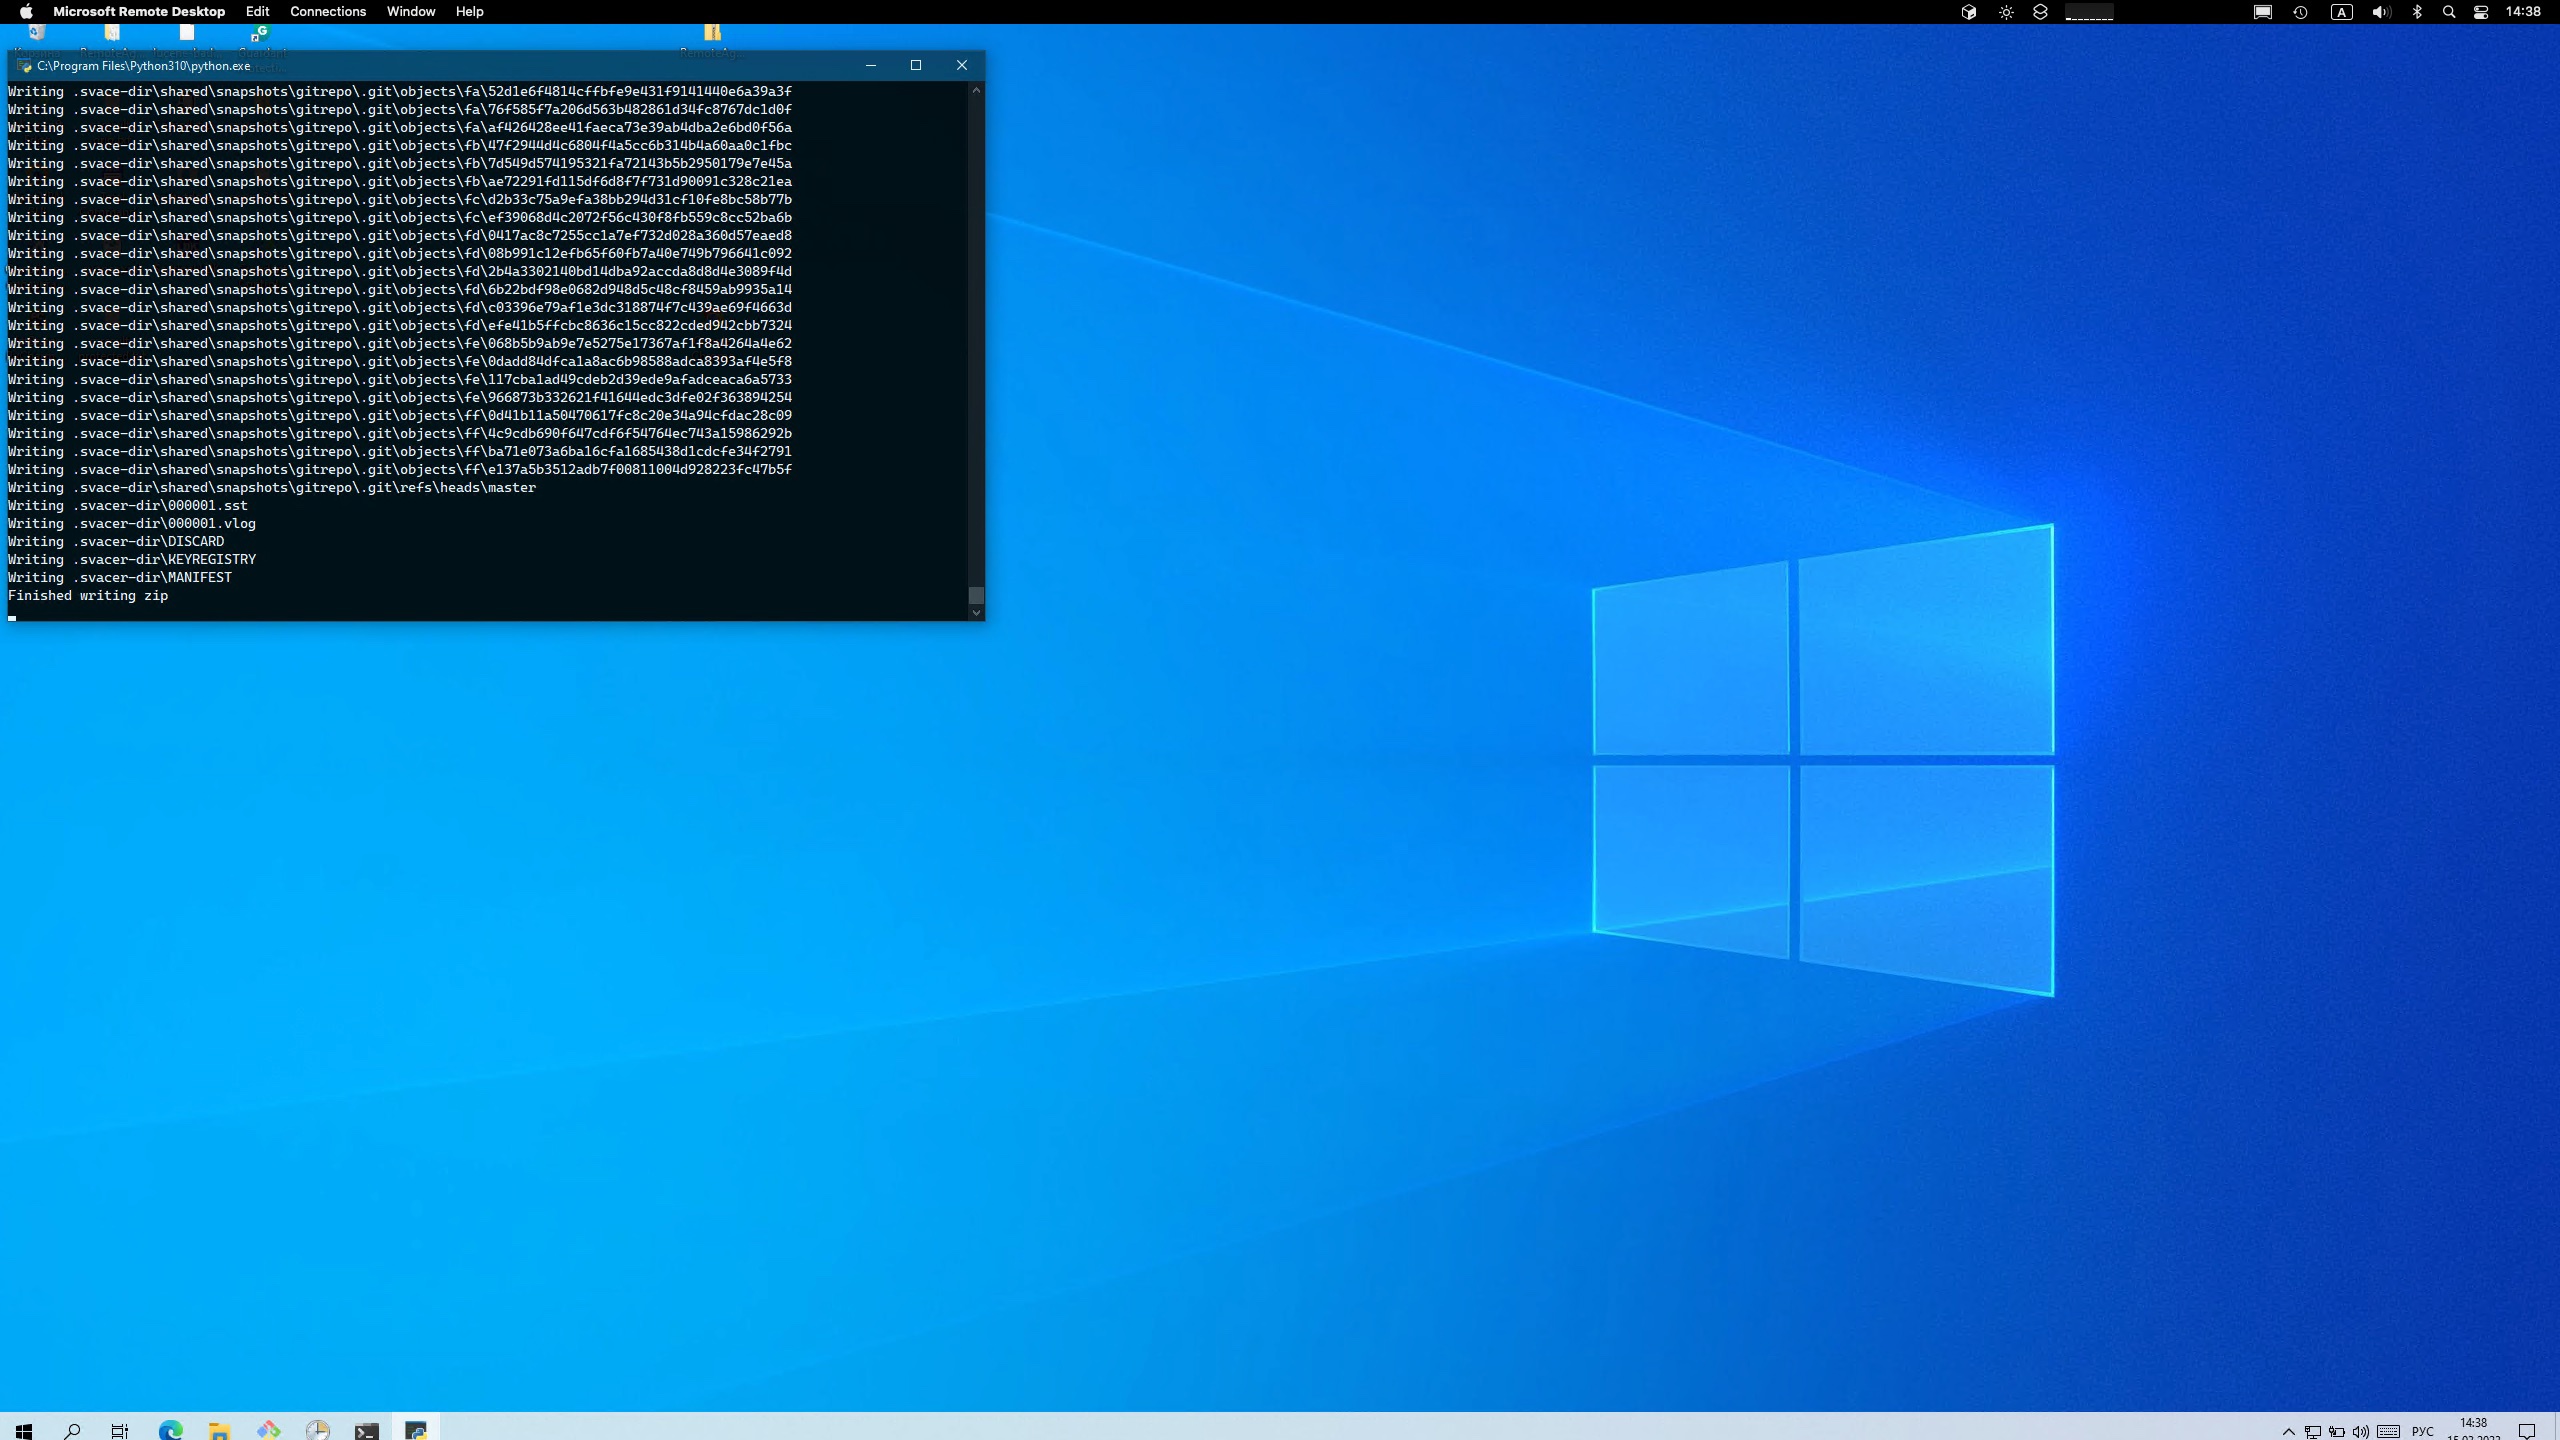Close the python.exe console window
Screen dimensions: 2560x1440
[962, 65]
